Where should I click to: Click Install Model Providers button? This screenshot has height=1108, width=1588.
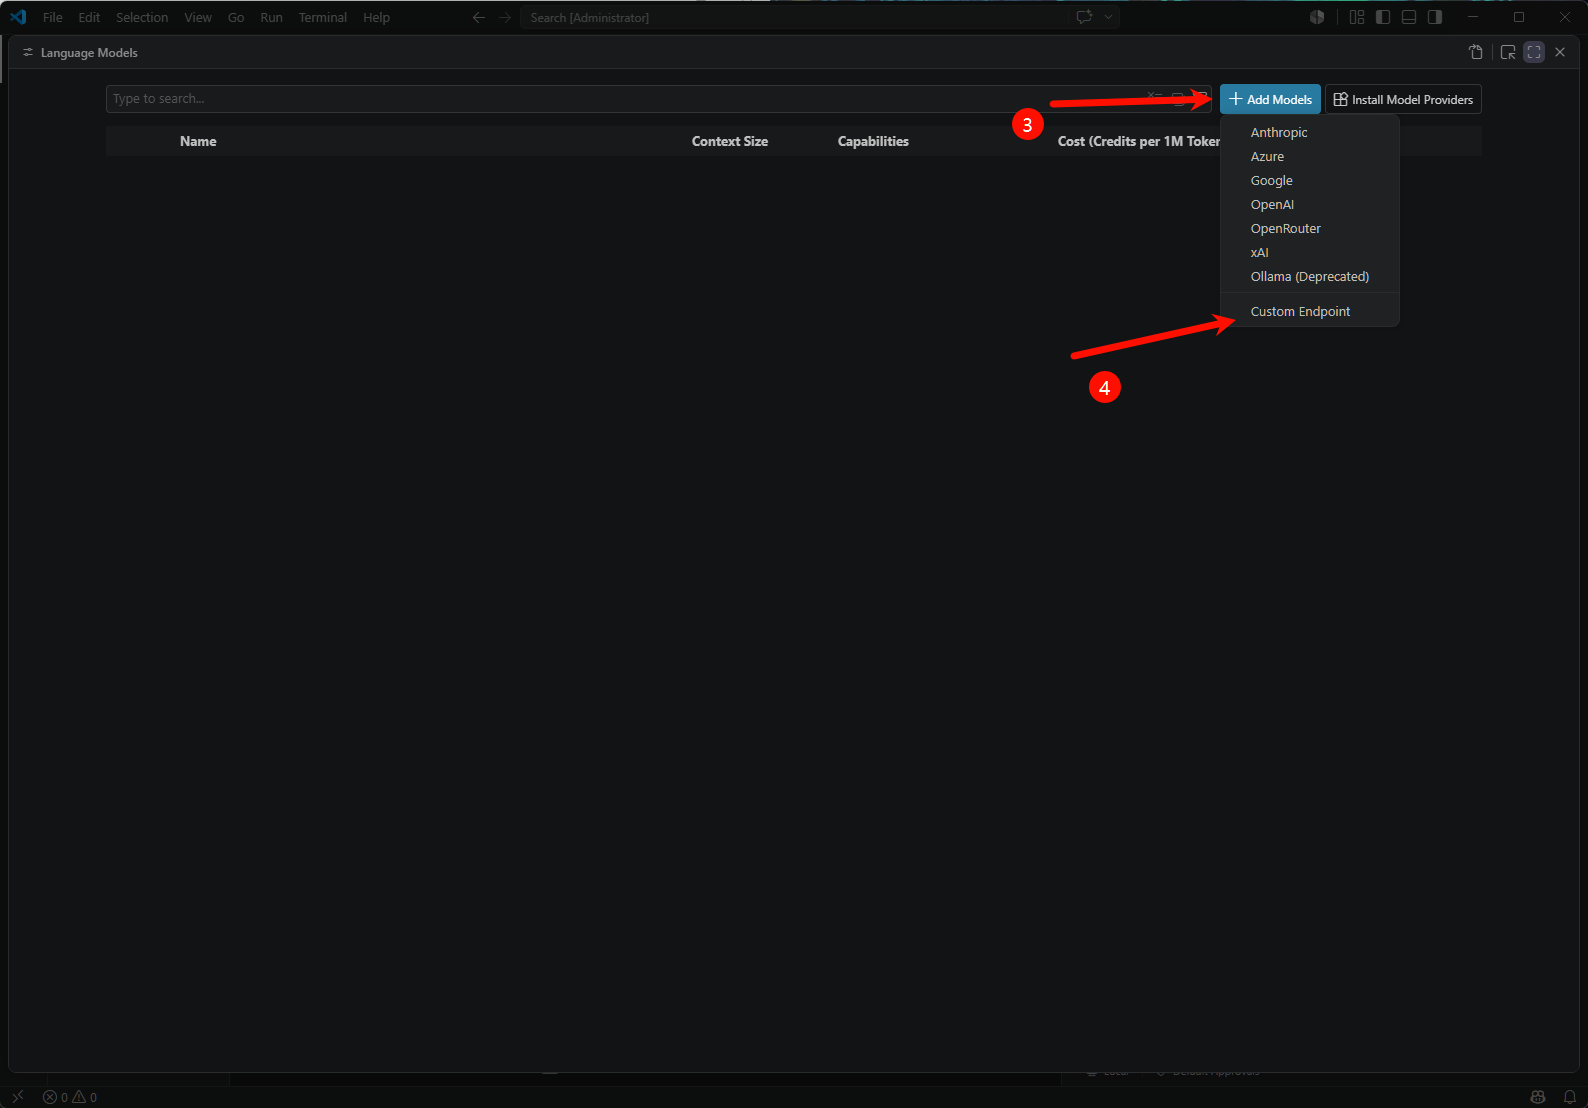click(1403, 99)
